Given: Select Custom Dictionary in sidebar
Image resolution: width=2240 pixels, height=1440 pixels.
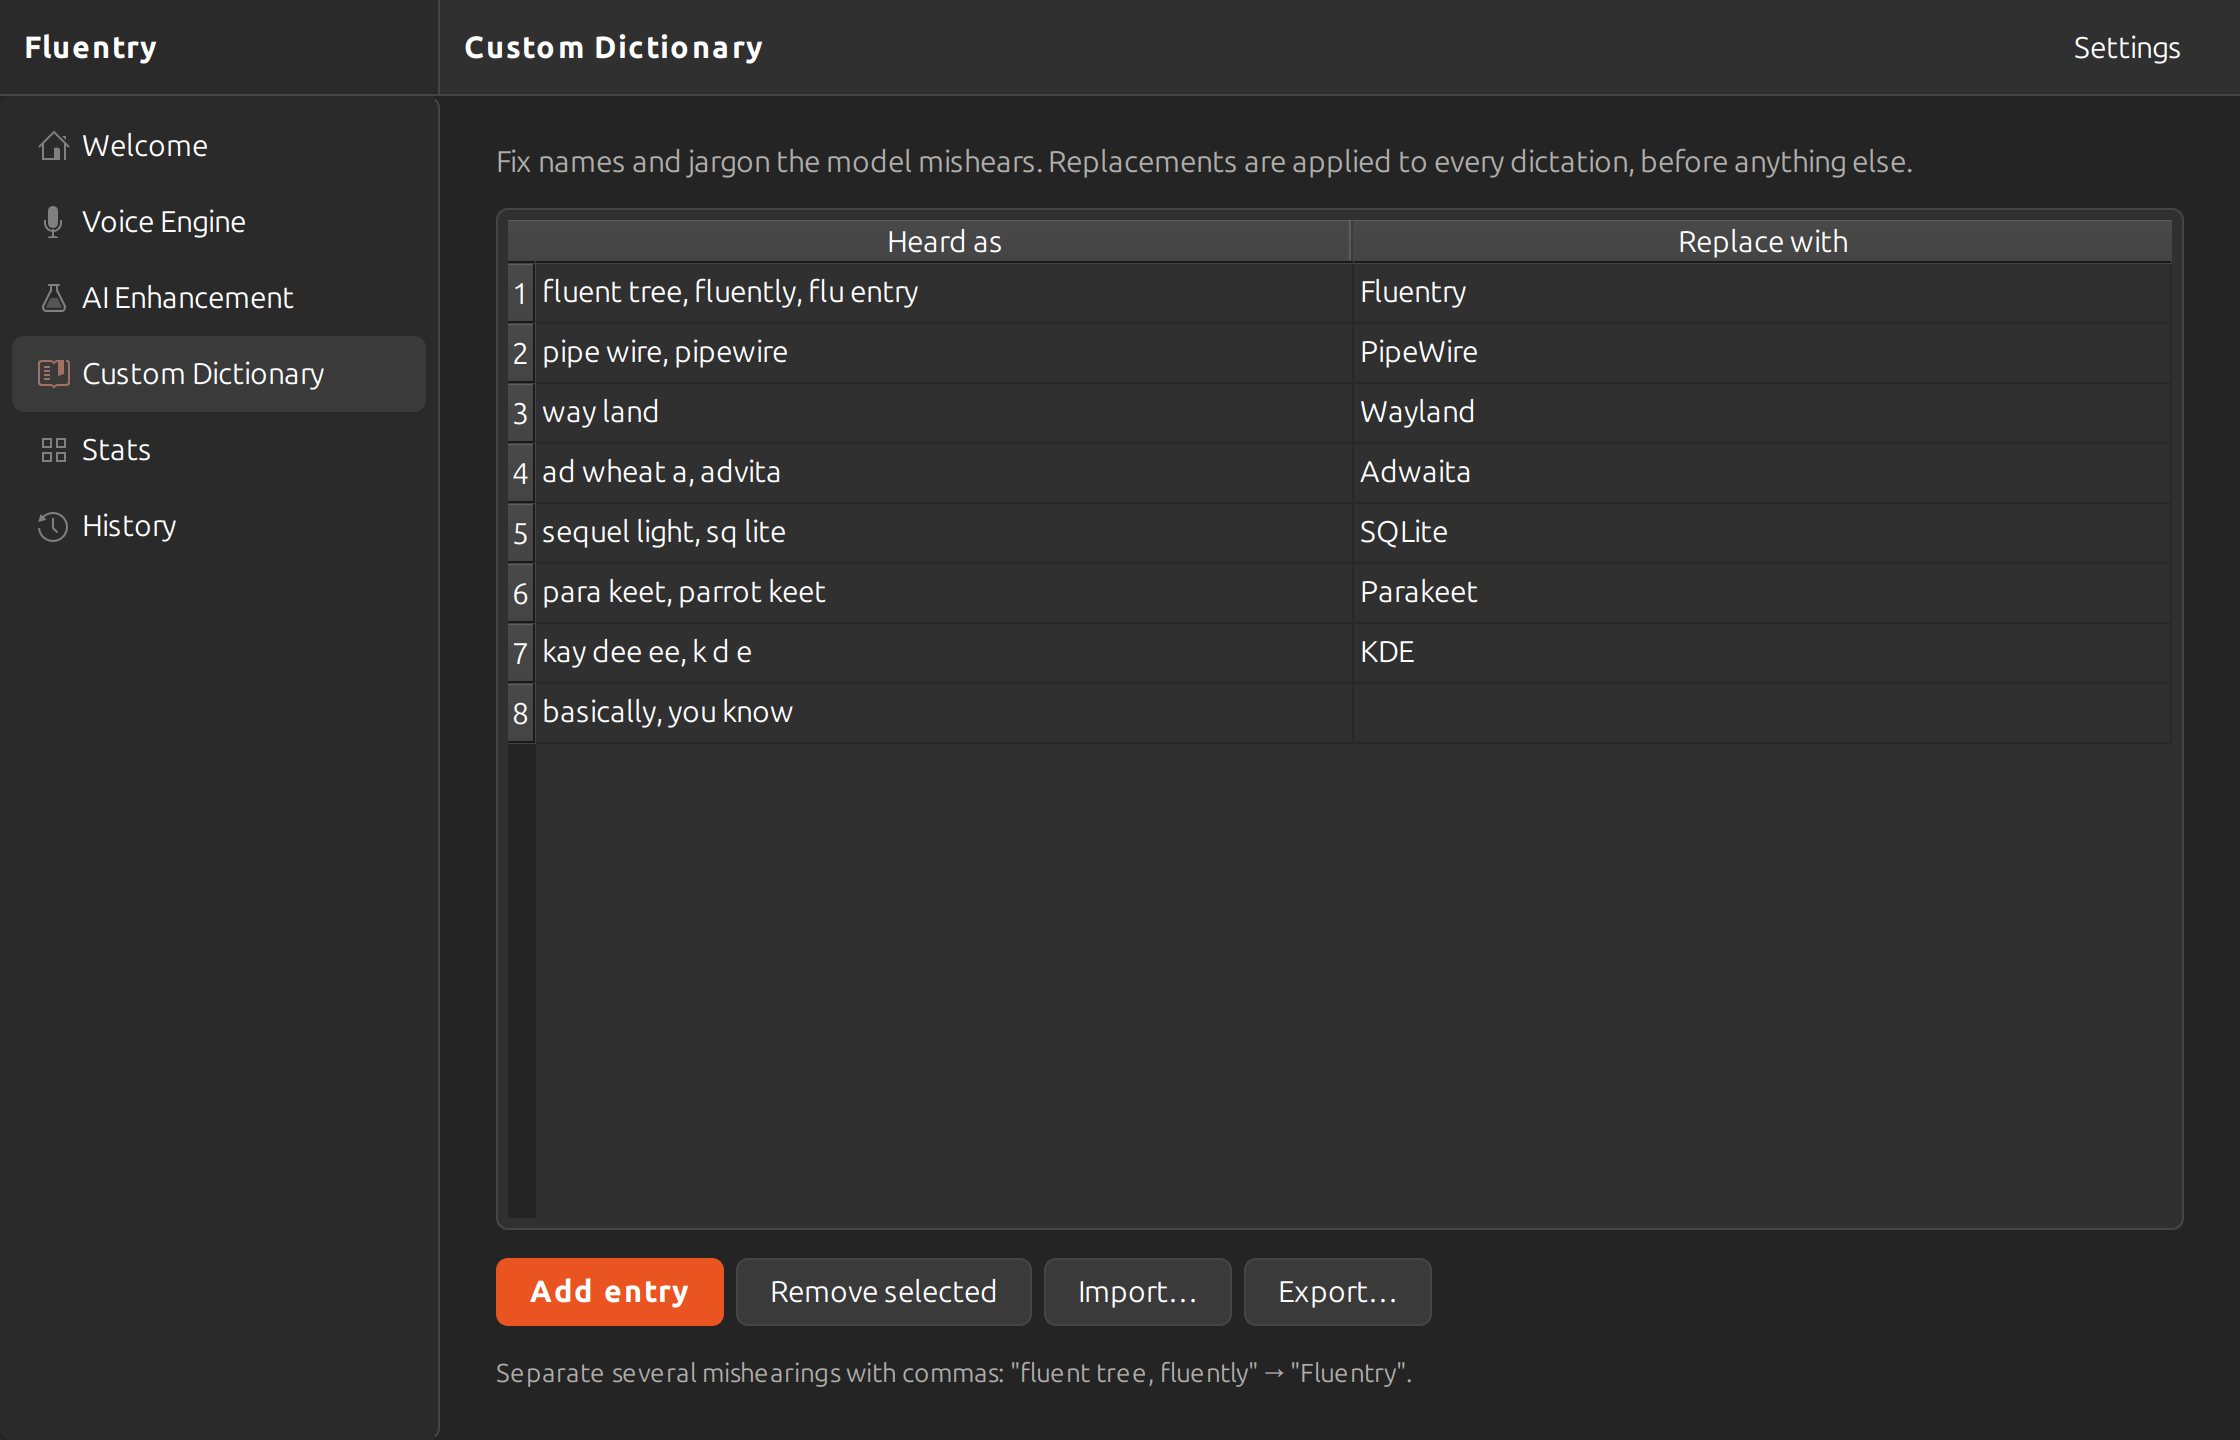Looking at the screenshot, I should (x=219, y=374).
